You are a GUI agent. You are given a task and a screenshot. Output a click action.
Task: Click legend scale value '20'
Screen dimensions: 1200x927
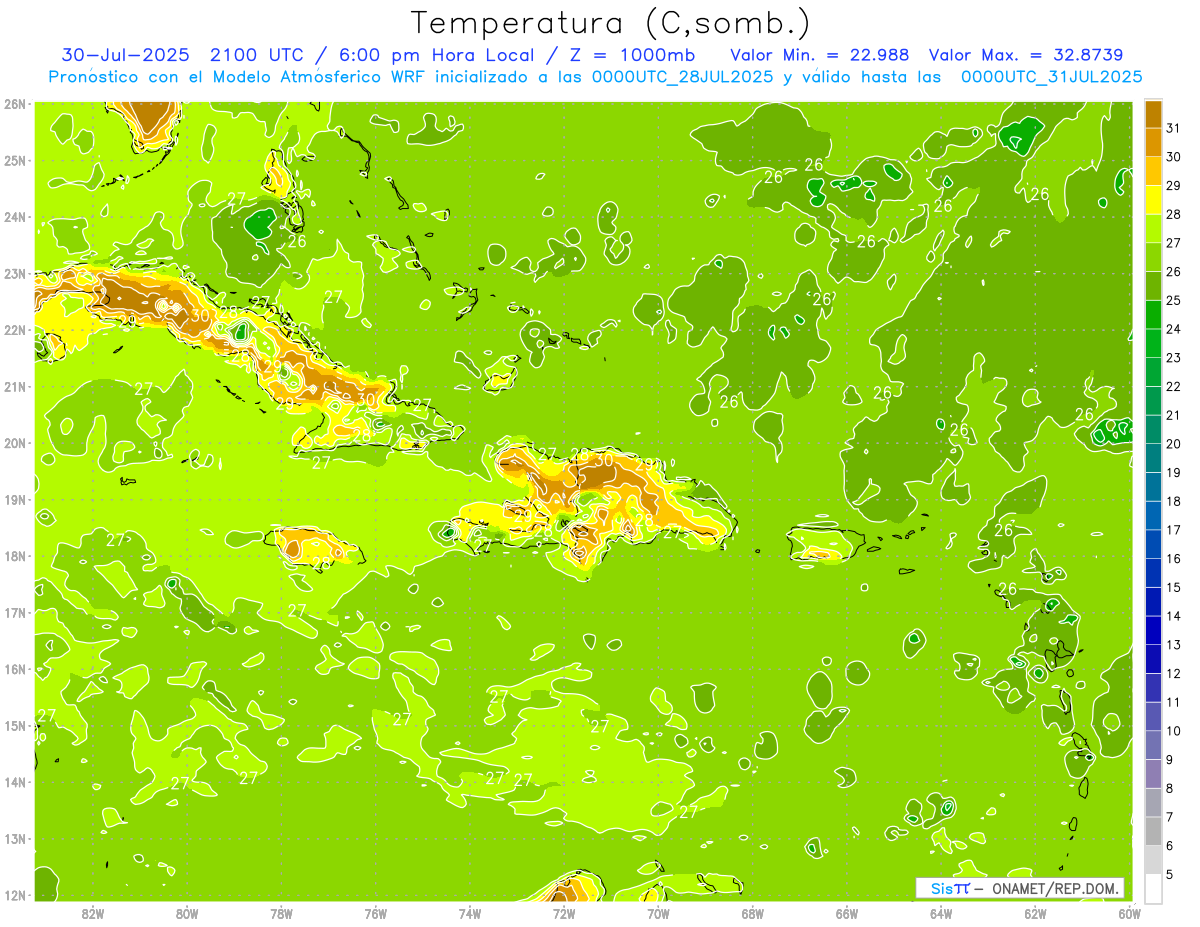tap(1173, 444)
